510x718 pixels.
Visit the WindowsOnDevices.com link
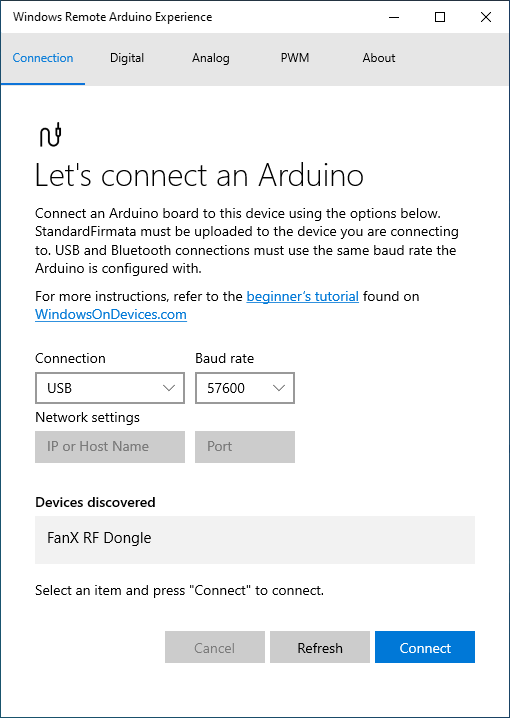coord(111,315)
